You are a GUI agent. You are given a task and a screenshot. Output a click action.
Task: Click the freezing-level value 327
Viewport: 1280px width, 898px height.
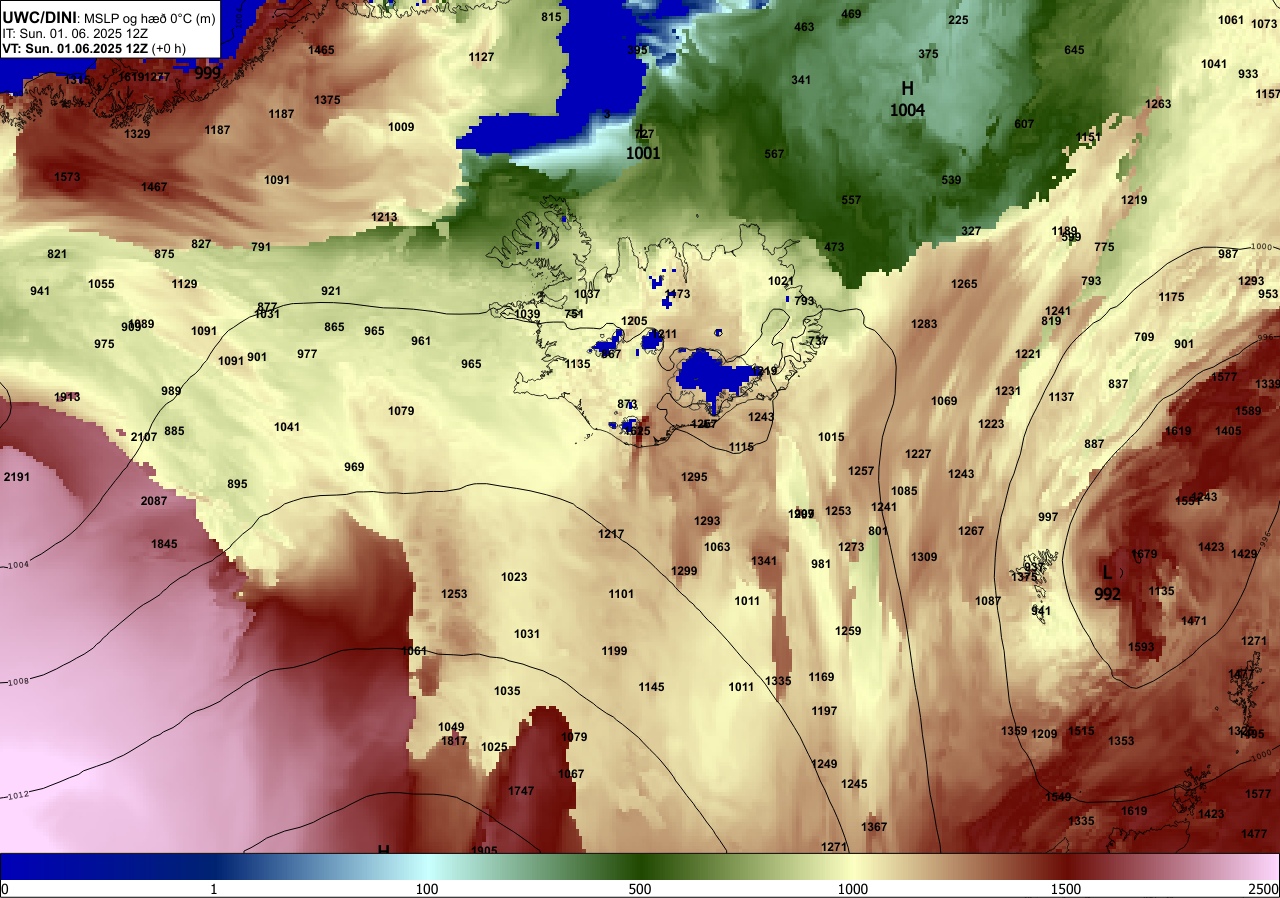click(x=971, y=231)
